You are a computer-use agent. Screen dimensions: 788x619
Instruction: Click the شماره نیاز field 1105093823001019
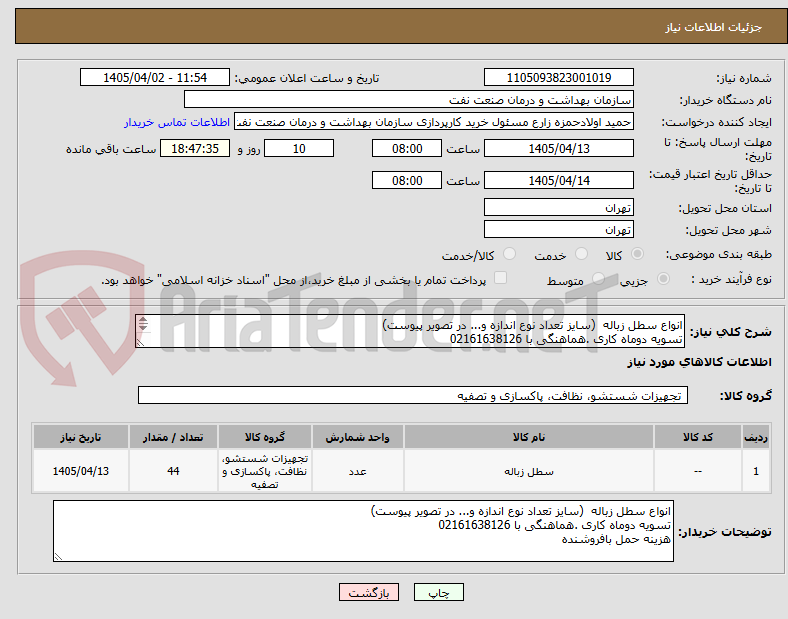coord(558,78)
